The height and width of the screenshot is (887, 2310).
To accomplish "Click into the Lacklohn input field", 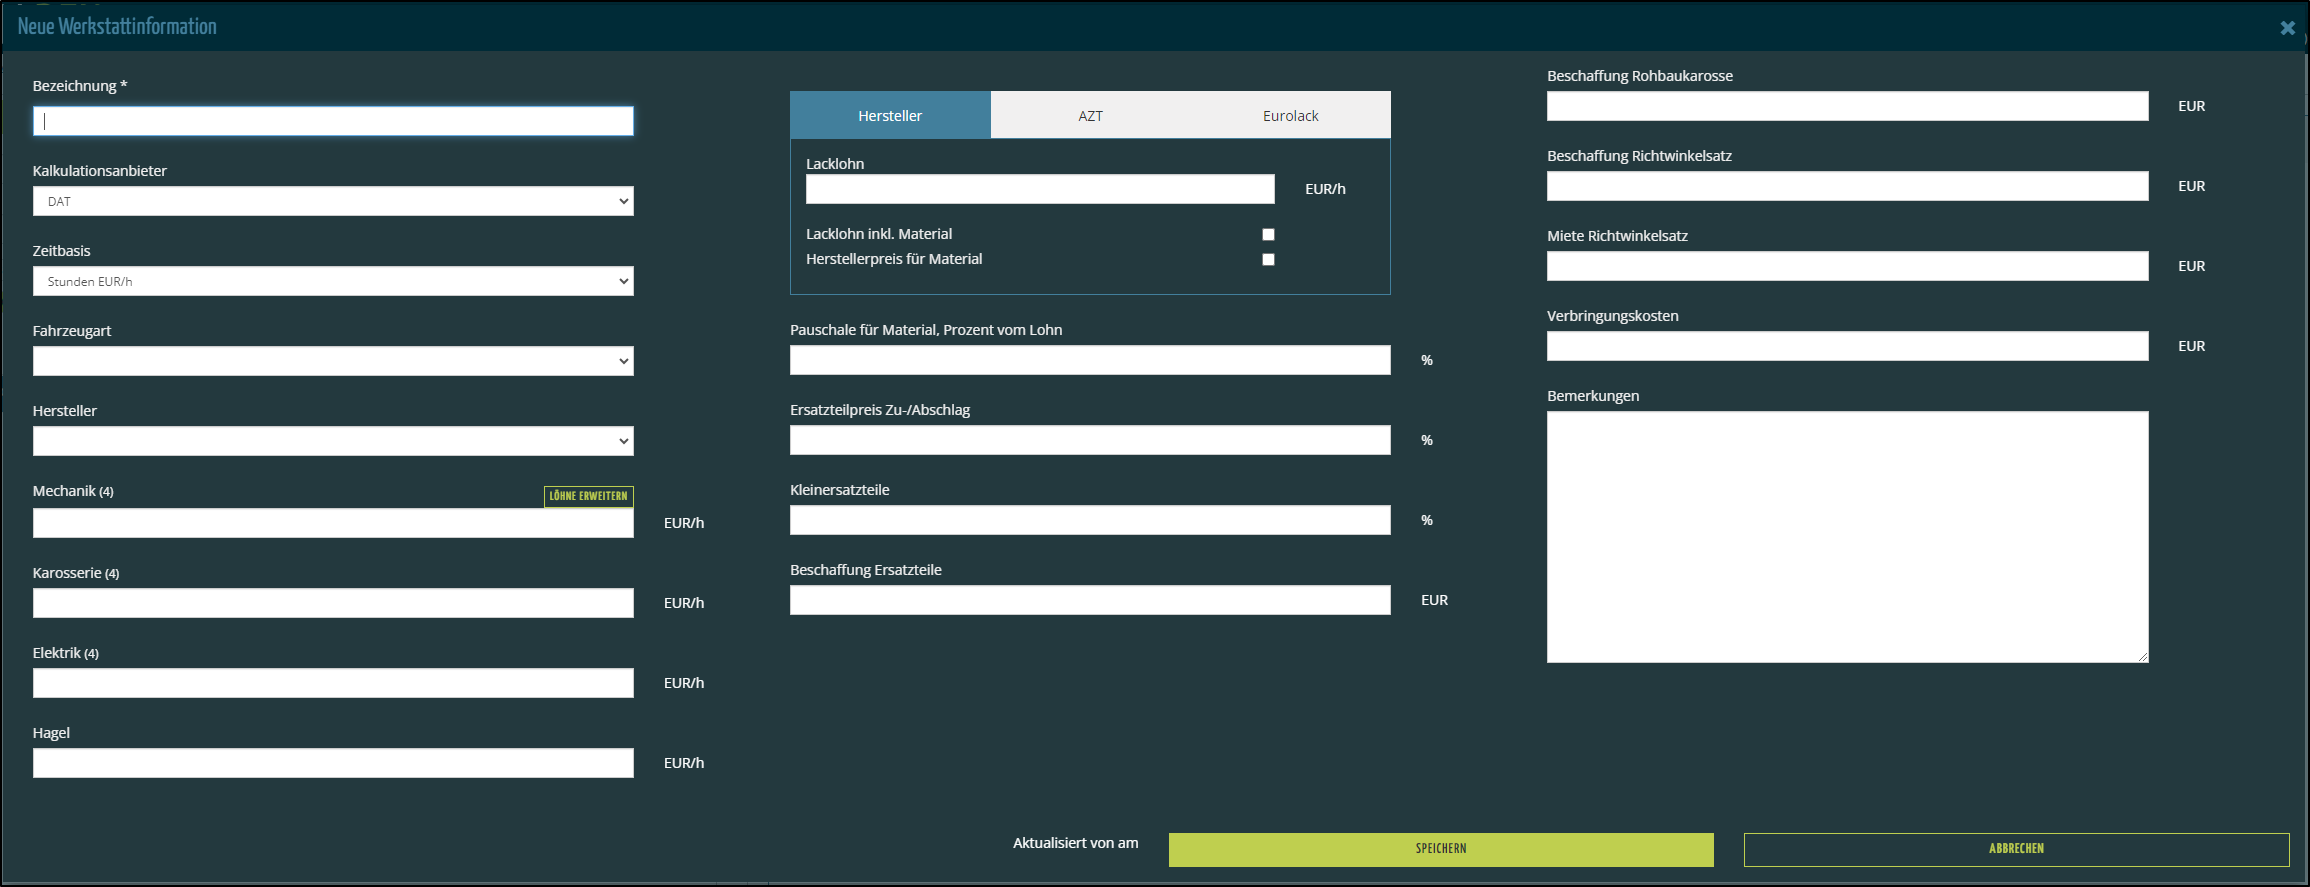I will coord(1040,189).
